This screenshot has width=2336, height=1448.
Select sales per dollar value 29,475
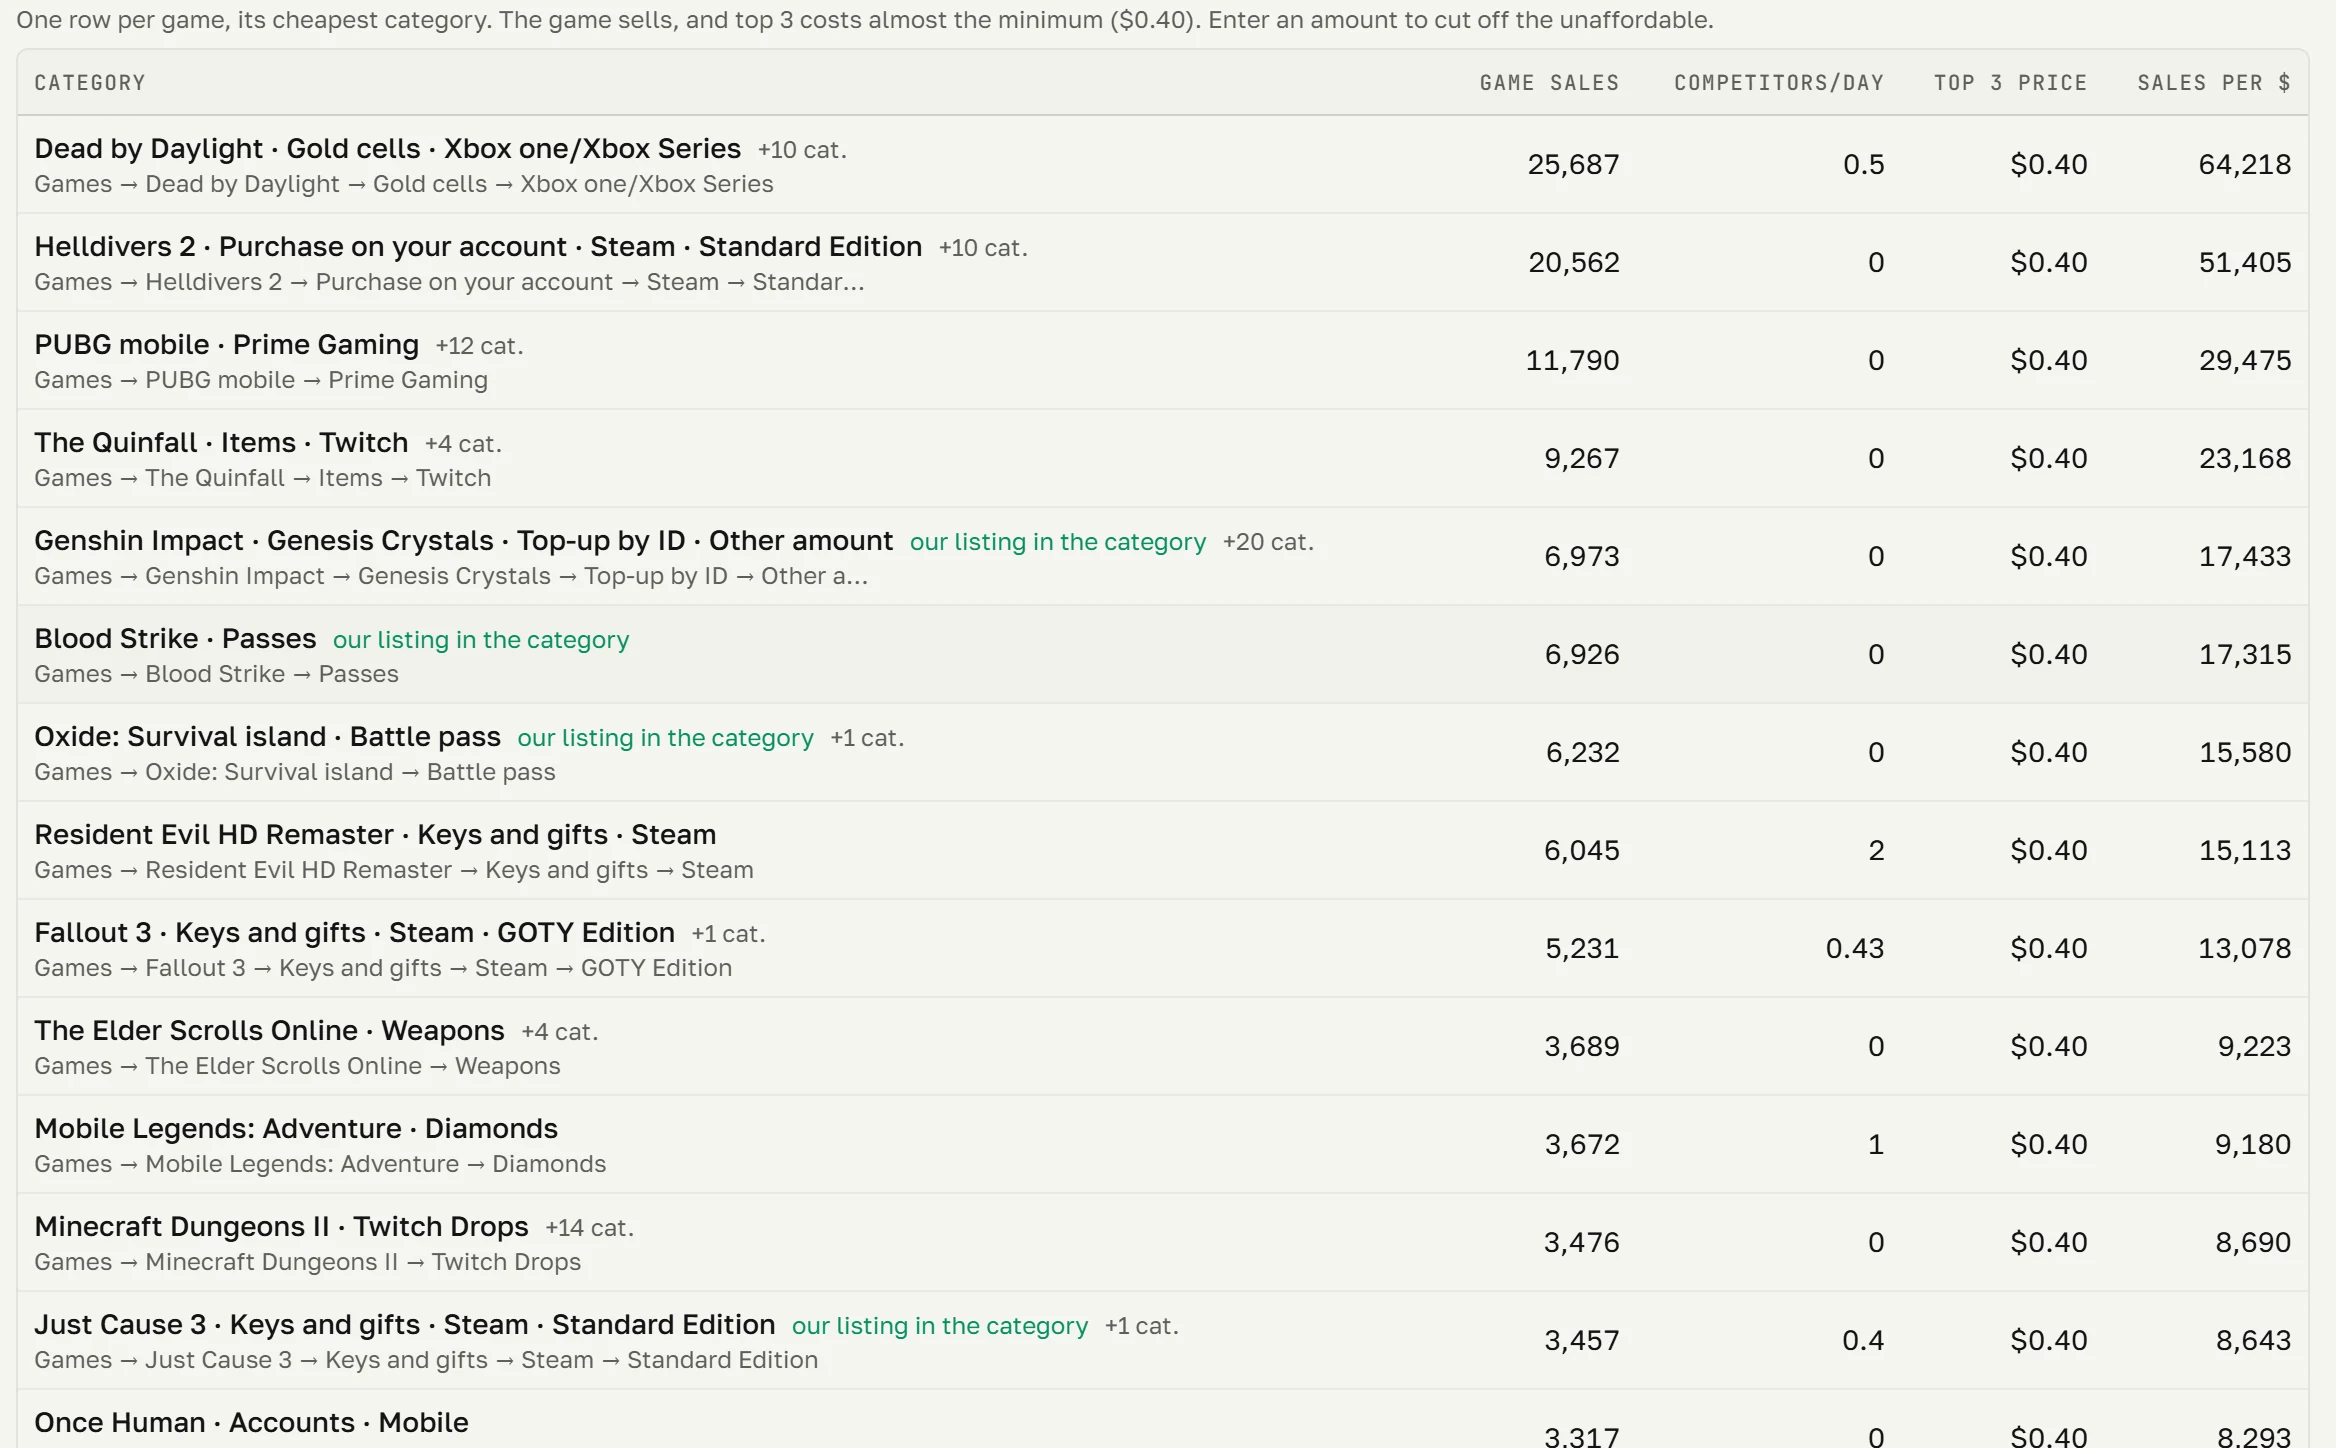coord(2244,360)
